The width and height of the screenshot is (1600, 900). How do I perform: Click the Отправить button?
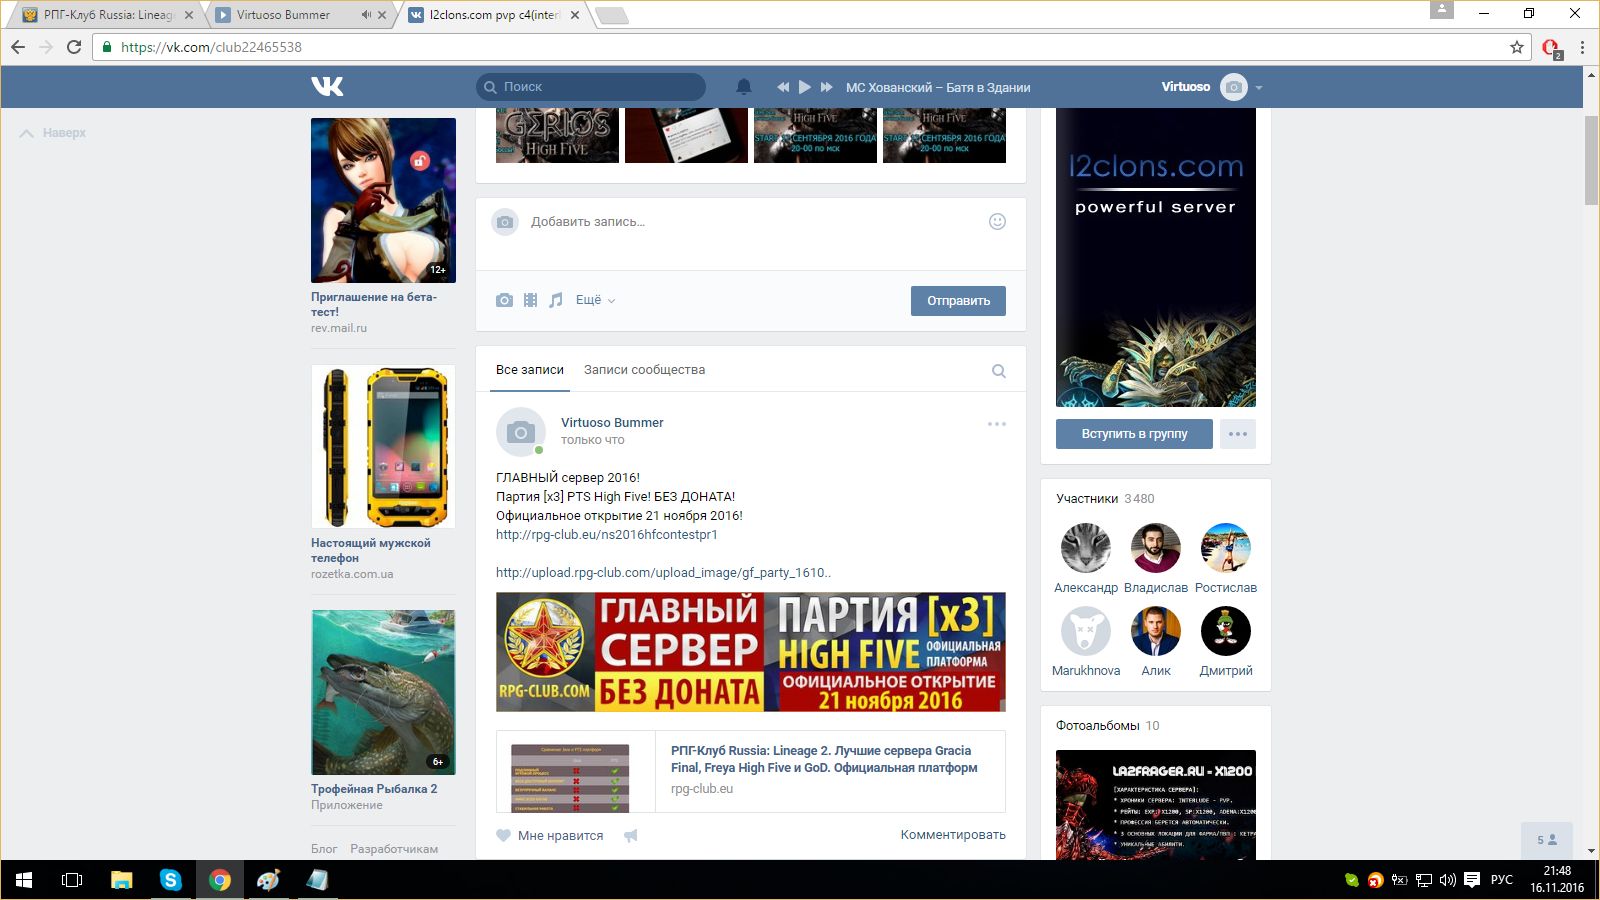pos(958,301)
